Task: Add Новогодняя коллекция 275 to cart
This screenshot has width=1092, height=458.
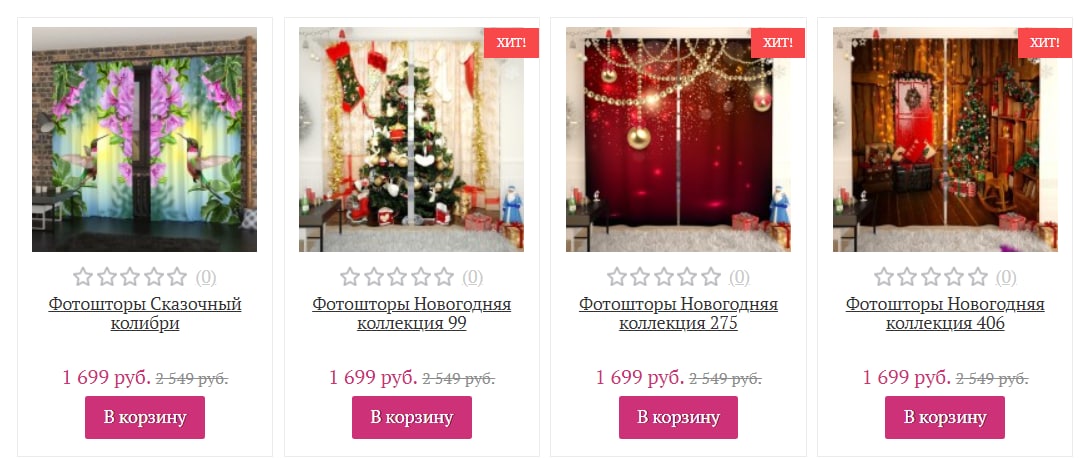Action: pyautogui.click(x=678, y=418)
